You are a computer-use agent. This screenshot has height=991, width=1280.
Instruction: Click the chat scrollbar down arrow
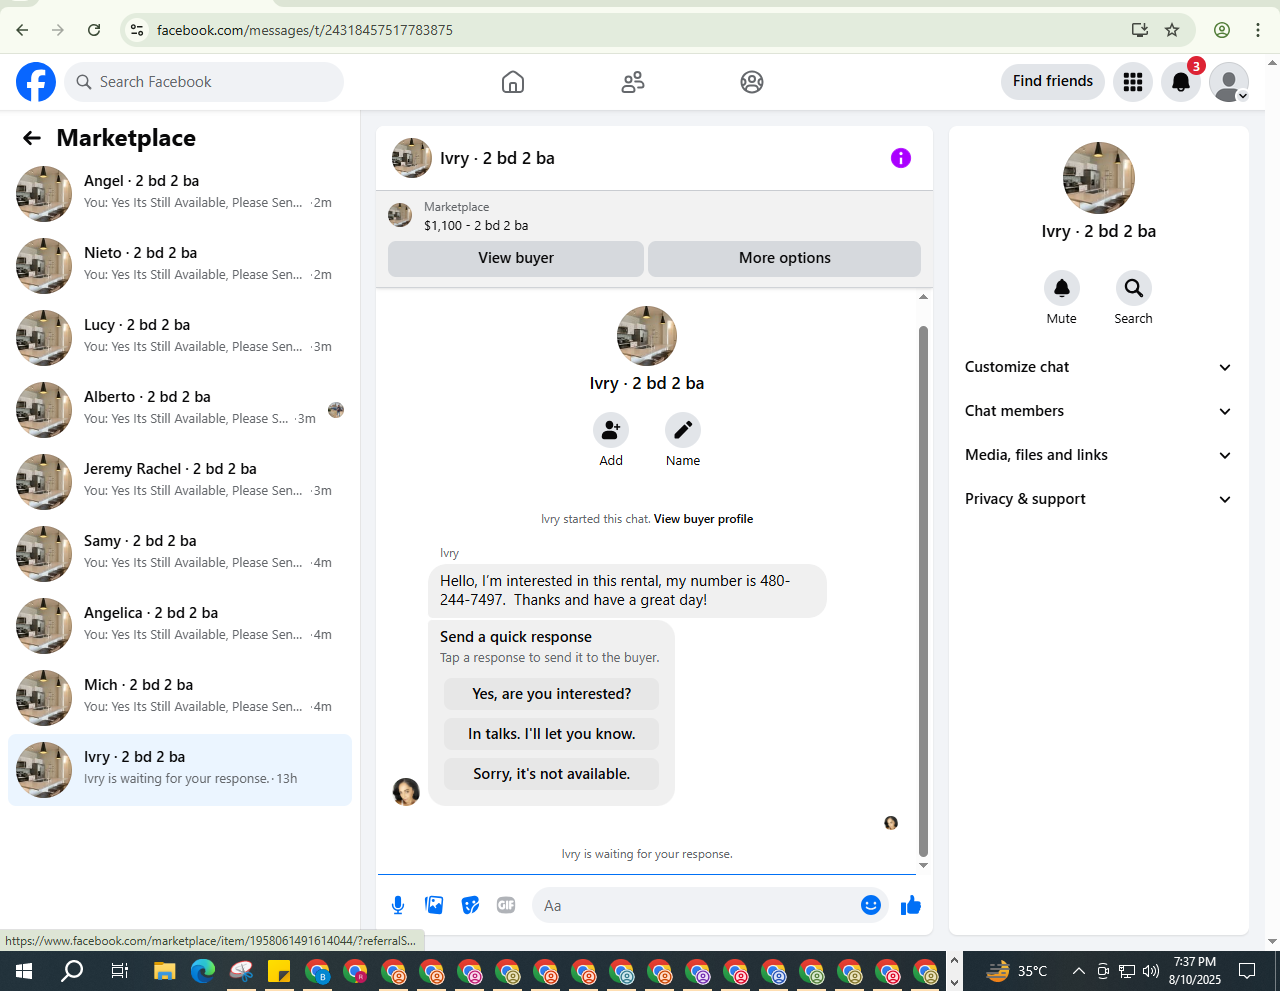pyautogui.click(x=923, y=866)
